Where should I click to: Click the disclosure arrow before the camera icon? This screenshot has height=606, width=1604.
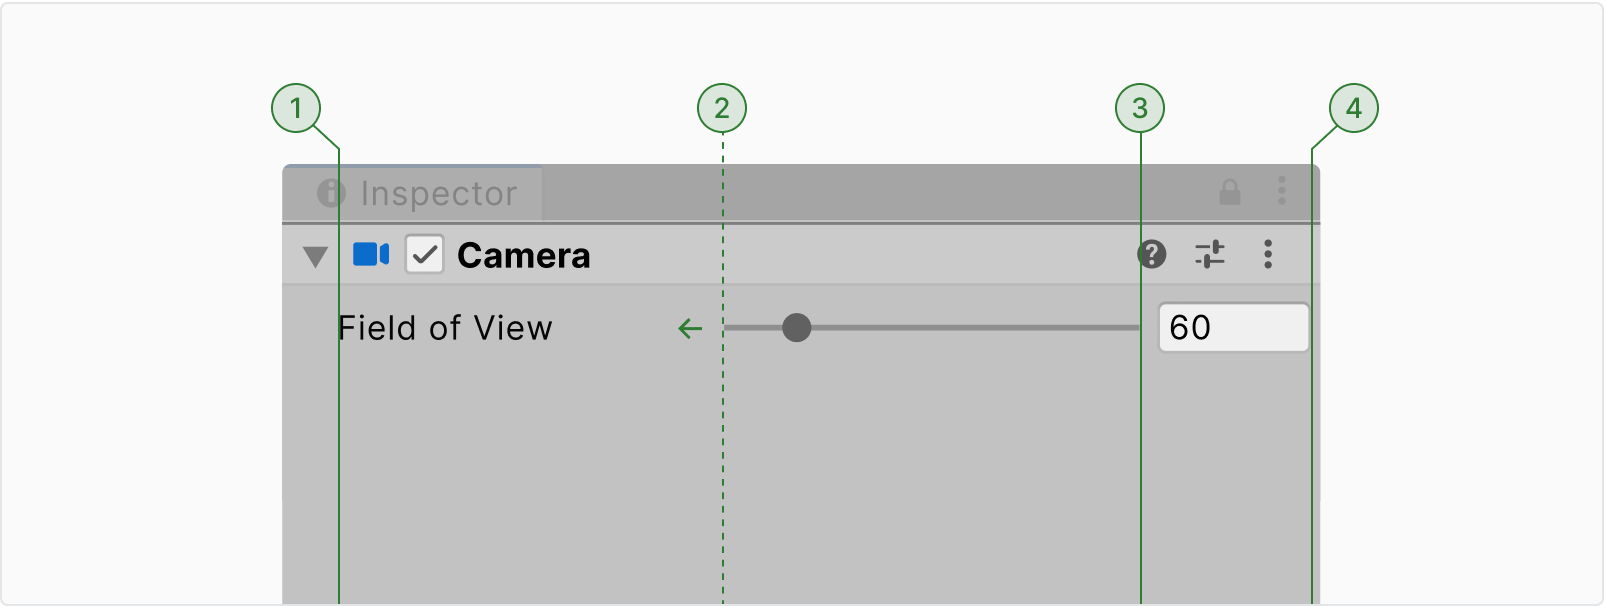click(x=316, y=256)
